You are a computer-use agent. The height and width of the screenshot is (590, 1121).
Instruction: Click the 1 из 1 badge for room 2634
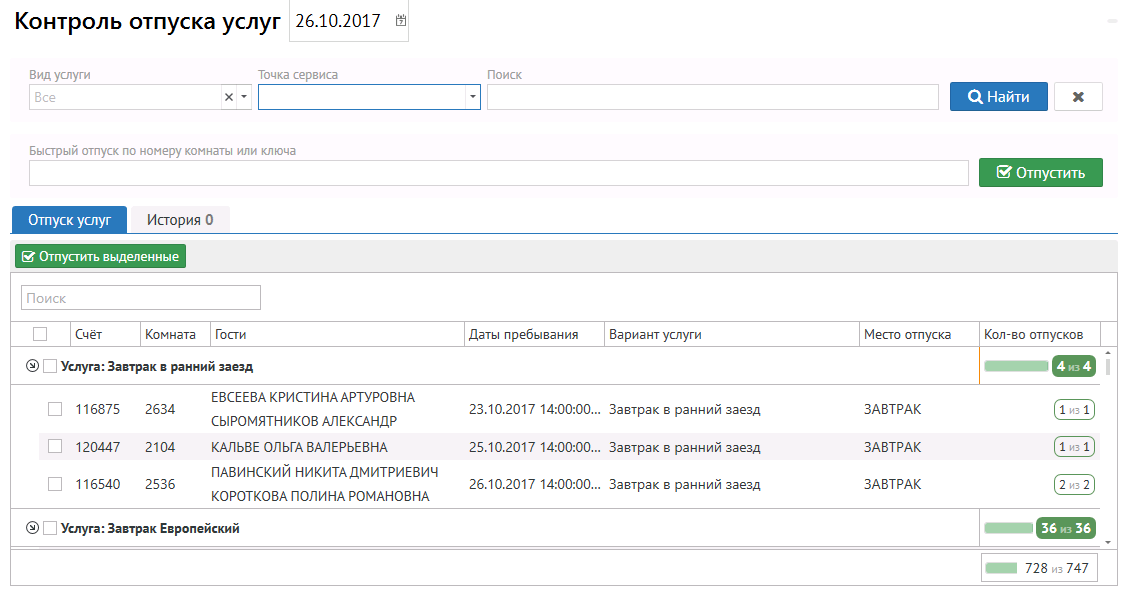click(x=1074, y=409)
